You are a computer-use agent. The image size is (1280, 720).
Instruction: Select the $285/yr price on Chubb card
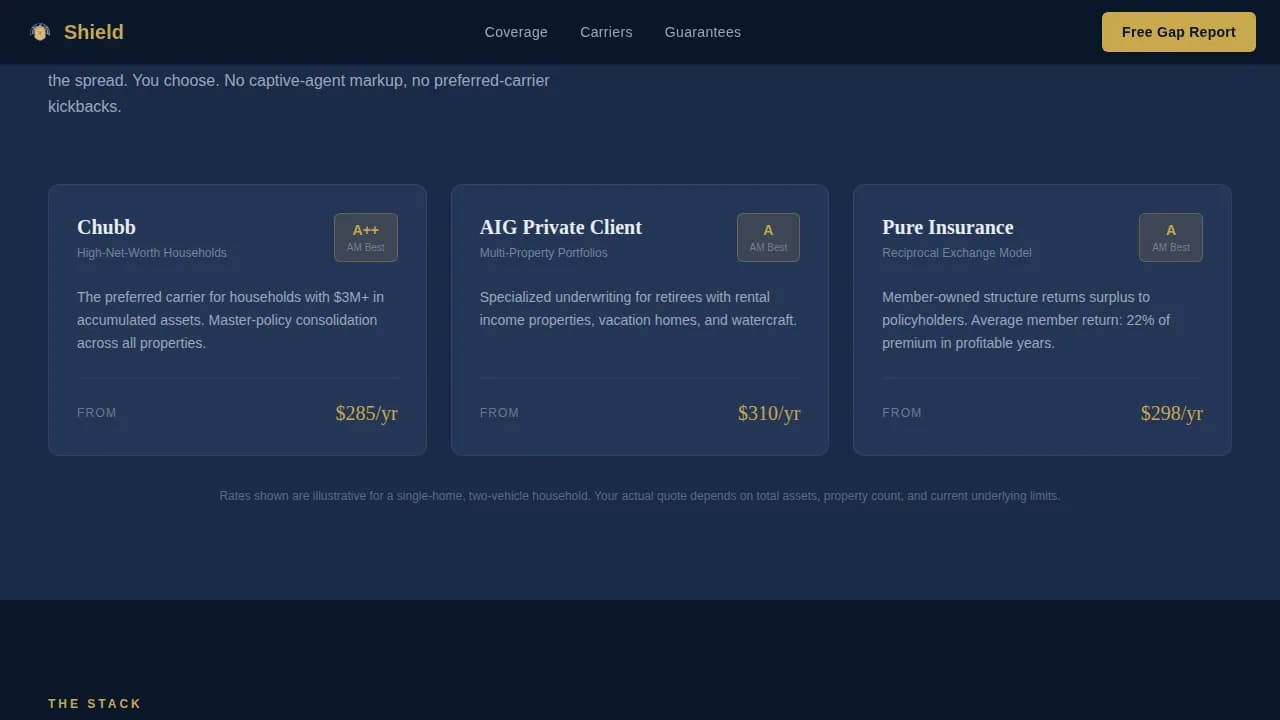(367, 413)
